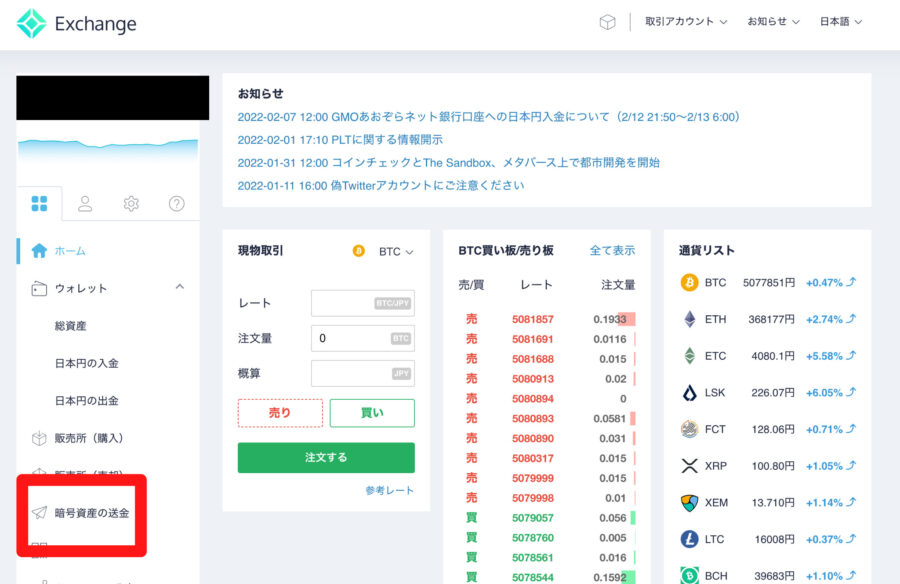Screen dimensions: 900x584
Task: Click the green 注文する button
Action: 326,458
